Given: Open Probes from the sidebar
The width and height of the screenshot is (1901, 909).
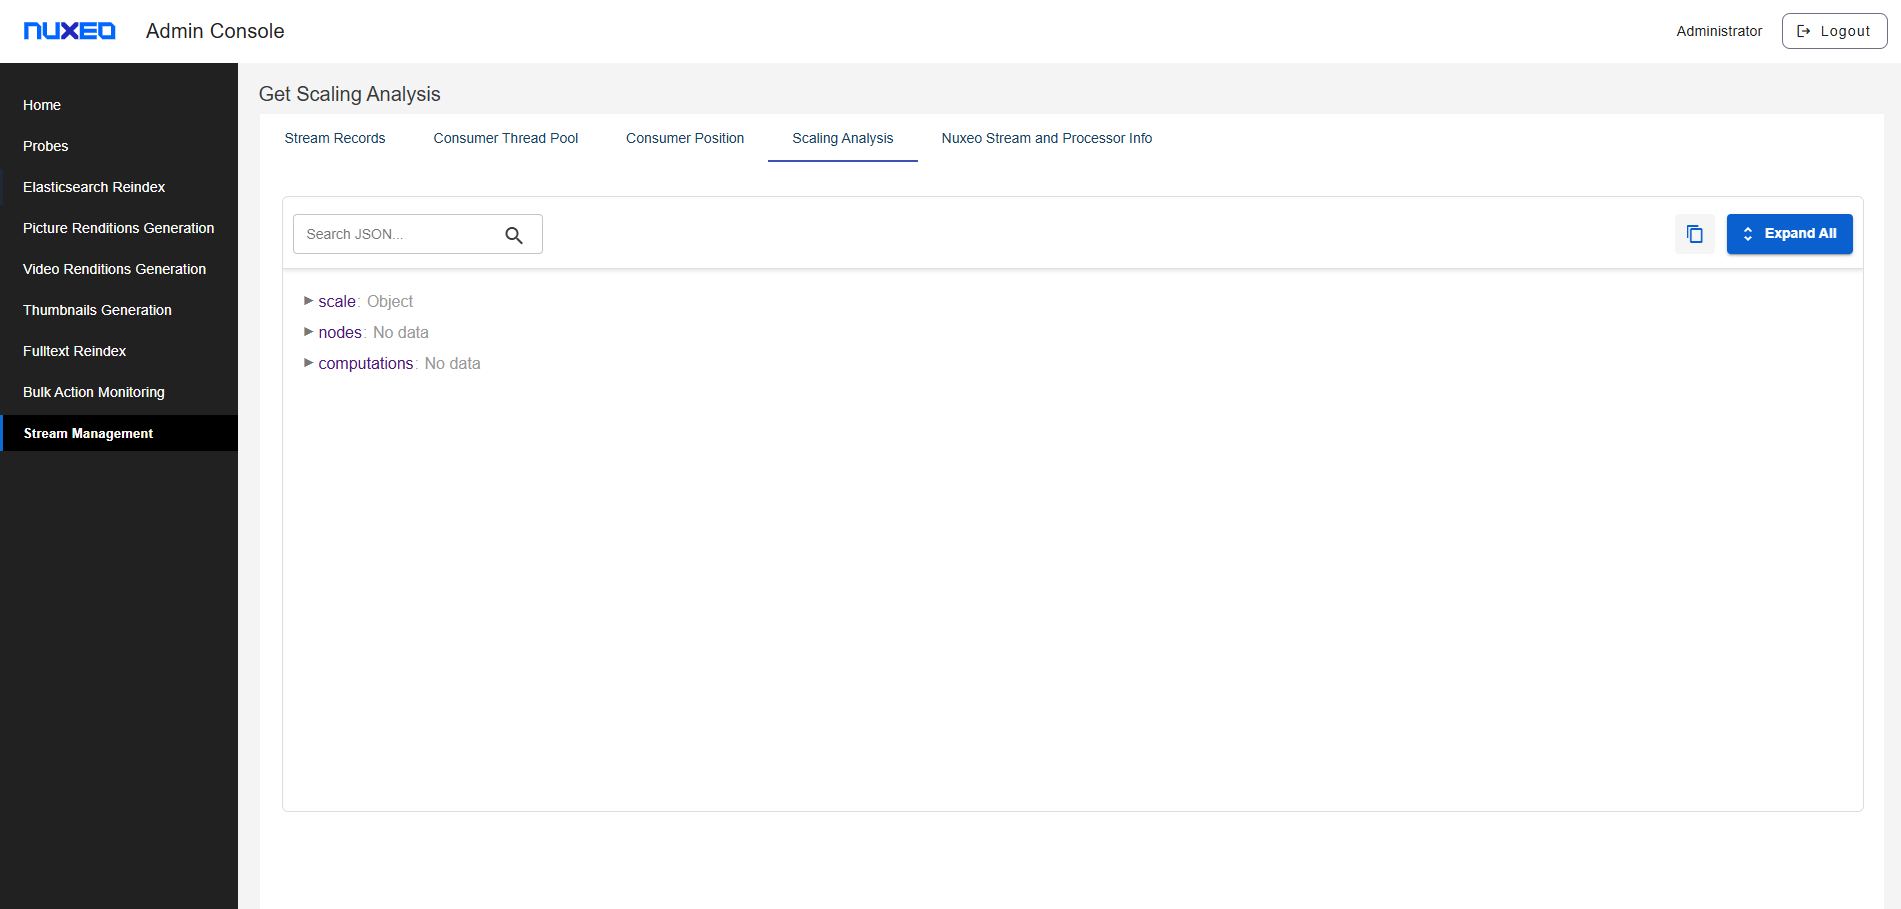Looking at the screenshot, I should (x=46, y=146).
